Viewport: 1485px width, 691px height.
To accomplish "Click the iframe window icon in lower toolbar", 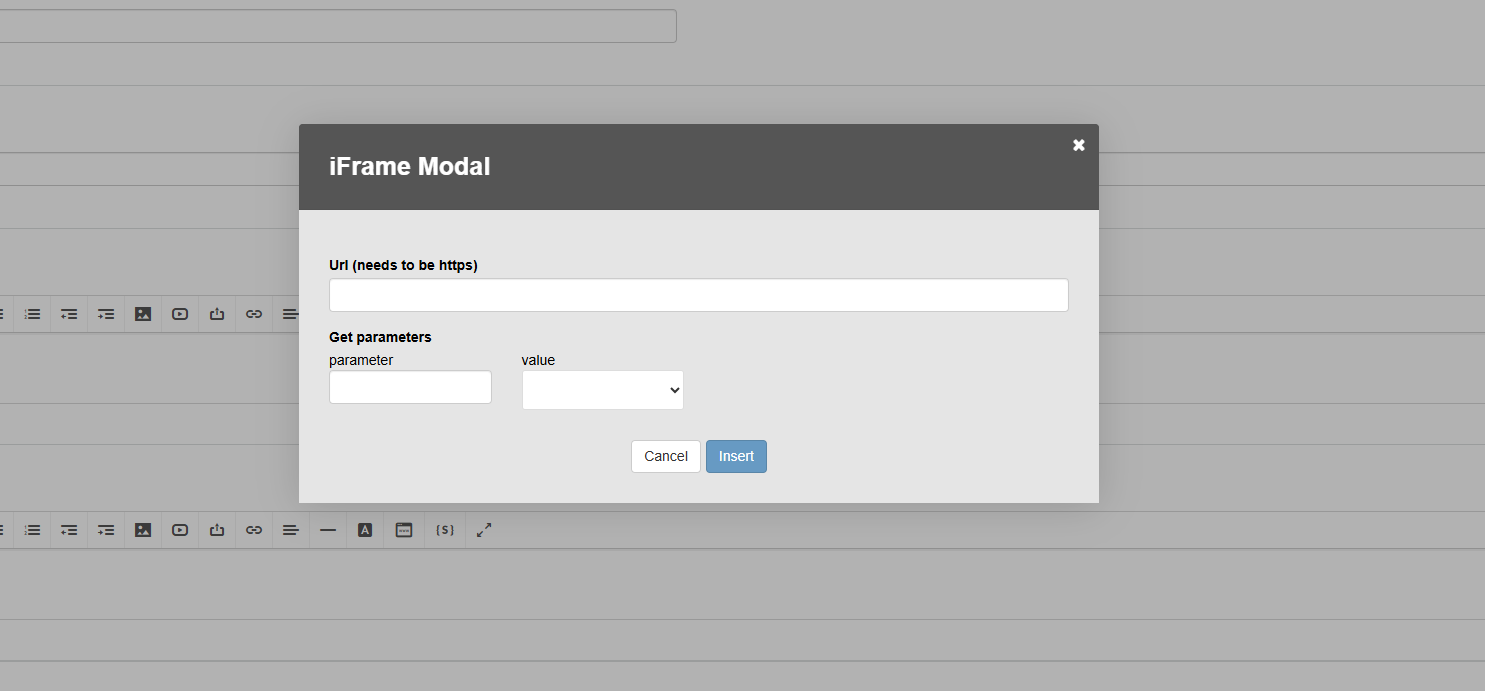I will pyautogui.click(x=404, y=530).
